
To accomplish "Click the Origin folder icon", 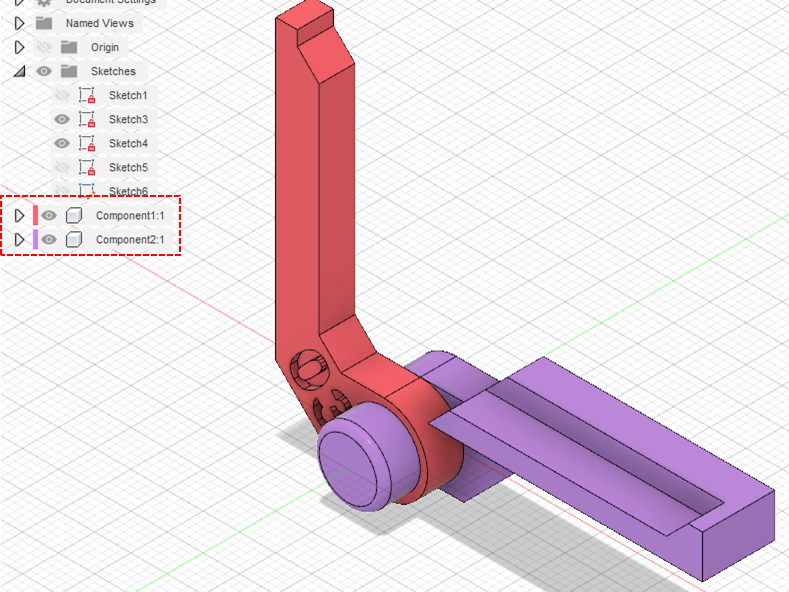I will point(69,47).
